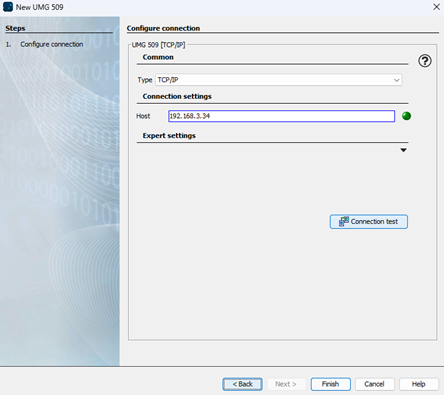Close the New UMG 509 dialog

pos(436,7)
